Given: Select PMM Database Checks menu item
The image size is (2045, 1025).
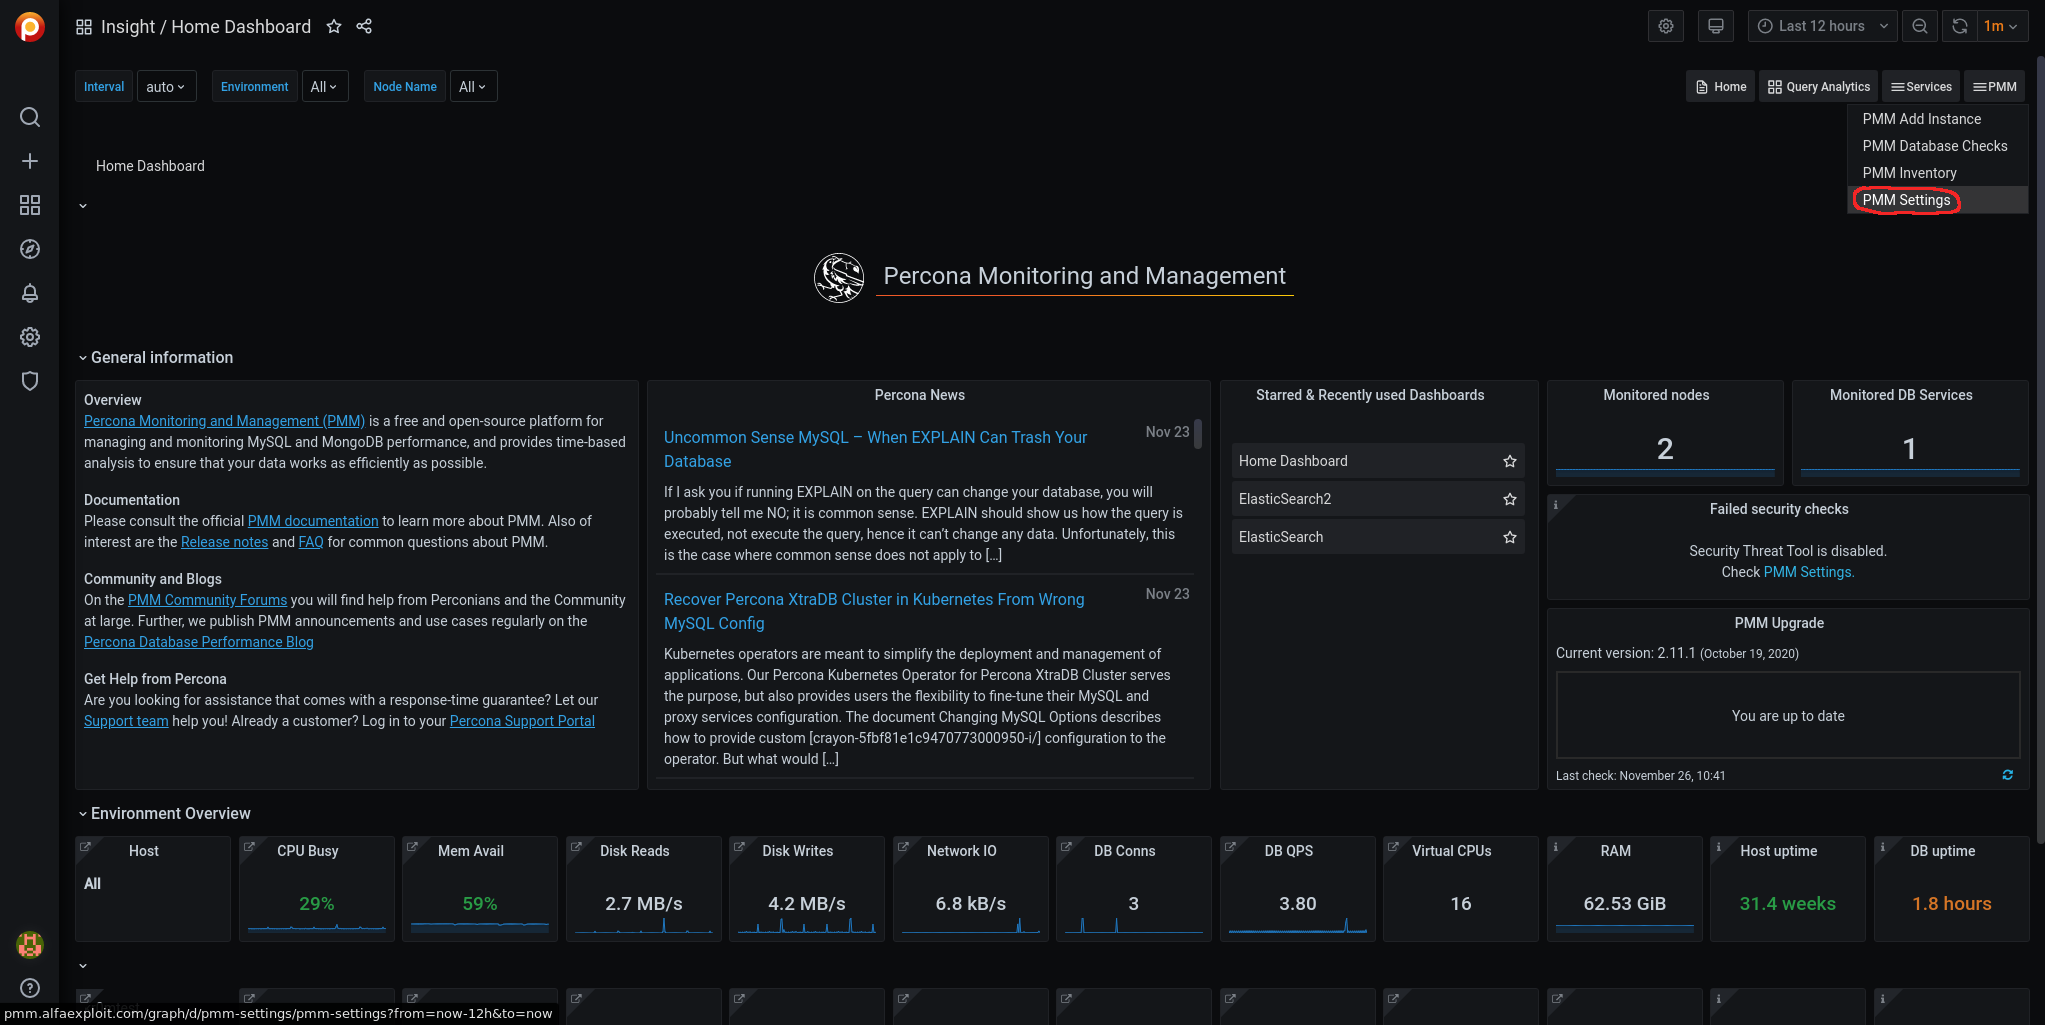Looking at the screenshot, I should [1937, 146].
